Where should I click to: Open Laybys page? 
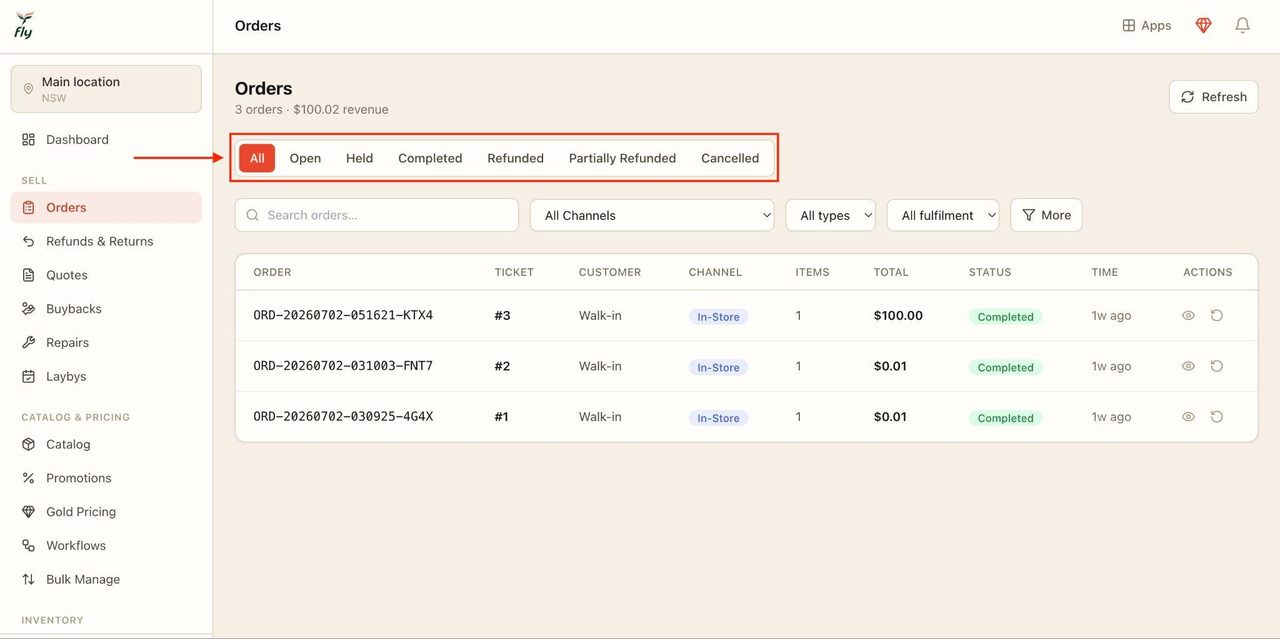[106, 377]
